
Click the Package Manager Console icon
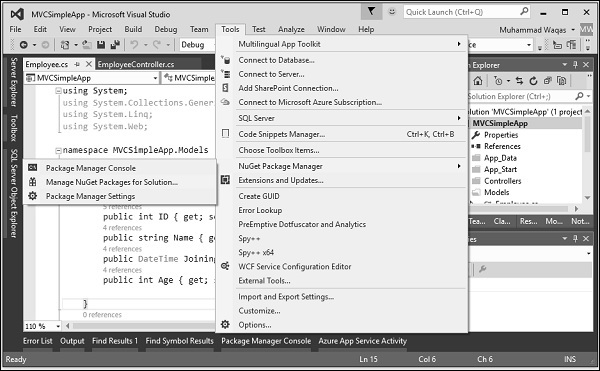click(x=33, y=168)
